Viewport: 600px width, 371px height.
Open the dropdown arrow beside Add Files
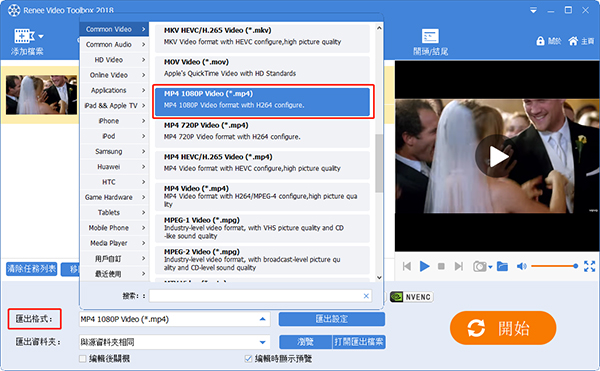click(41, 37)
